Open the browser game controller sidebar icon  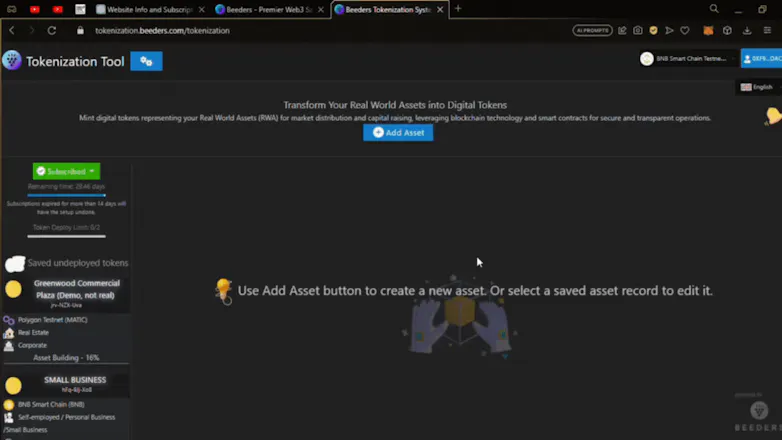pos(11,9)
